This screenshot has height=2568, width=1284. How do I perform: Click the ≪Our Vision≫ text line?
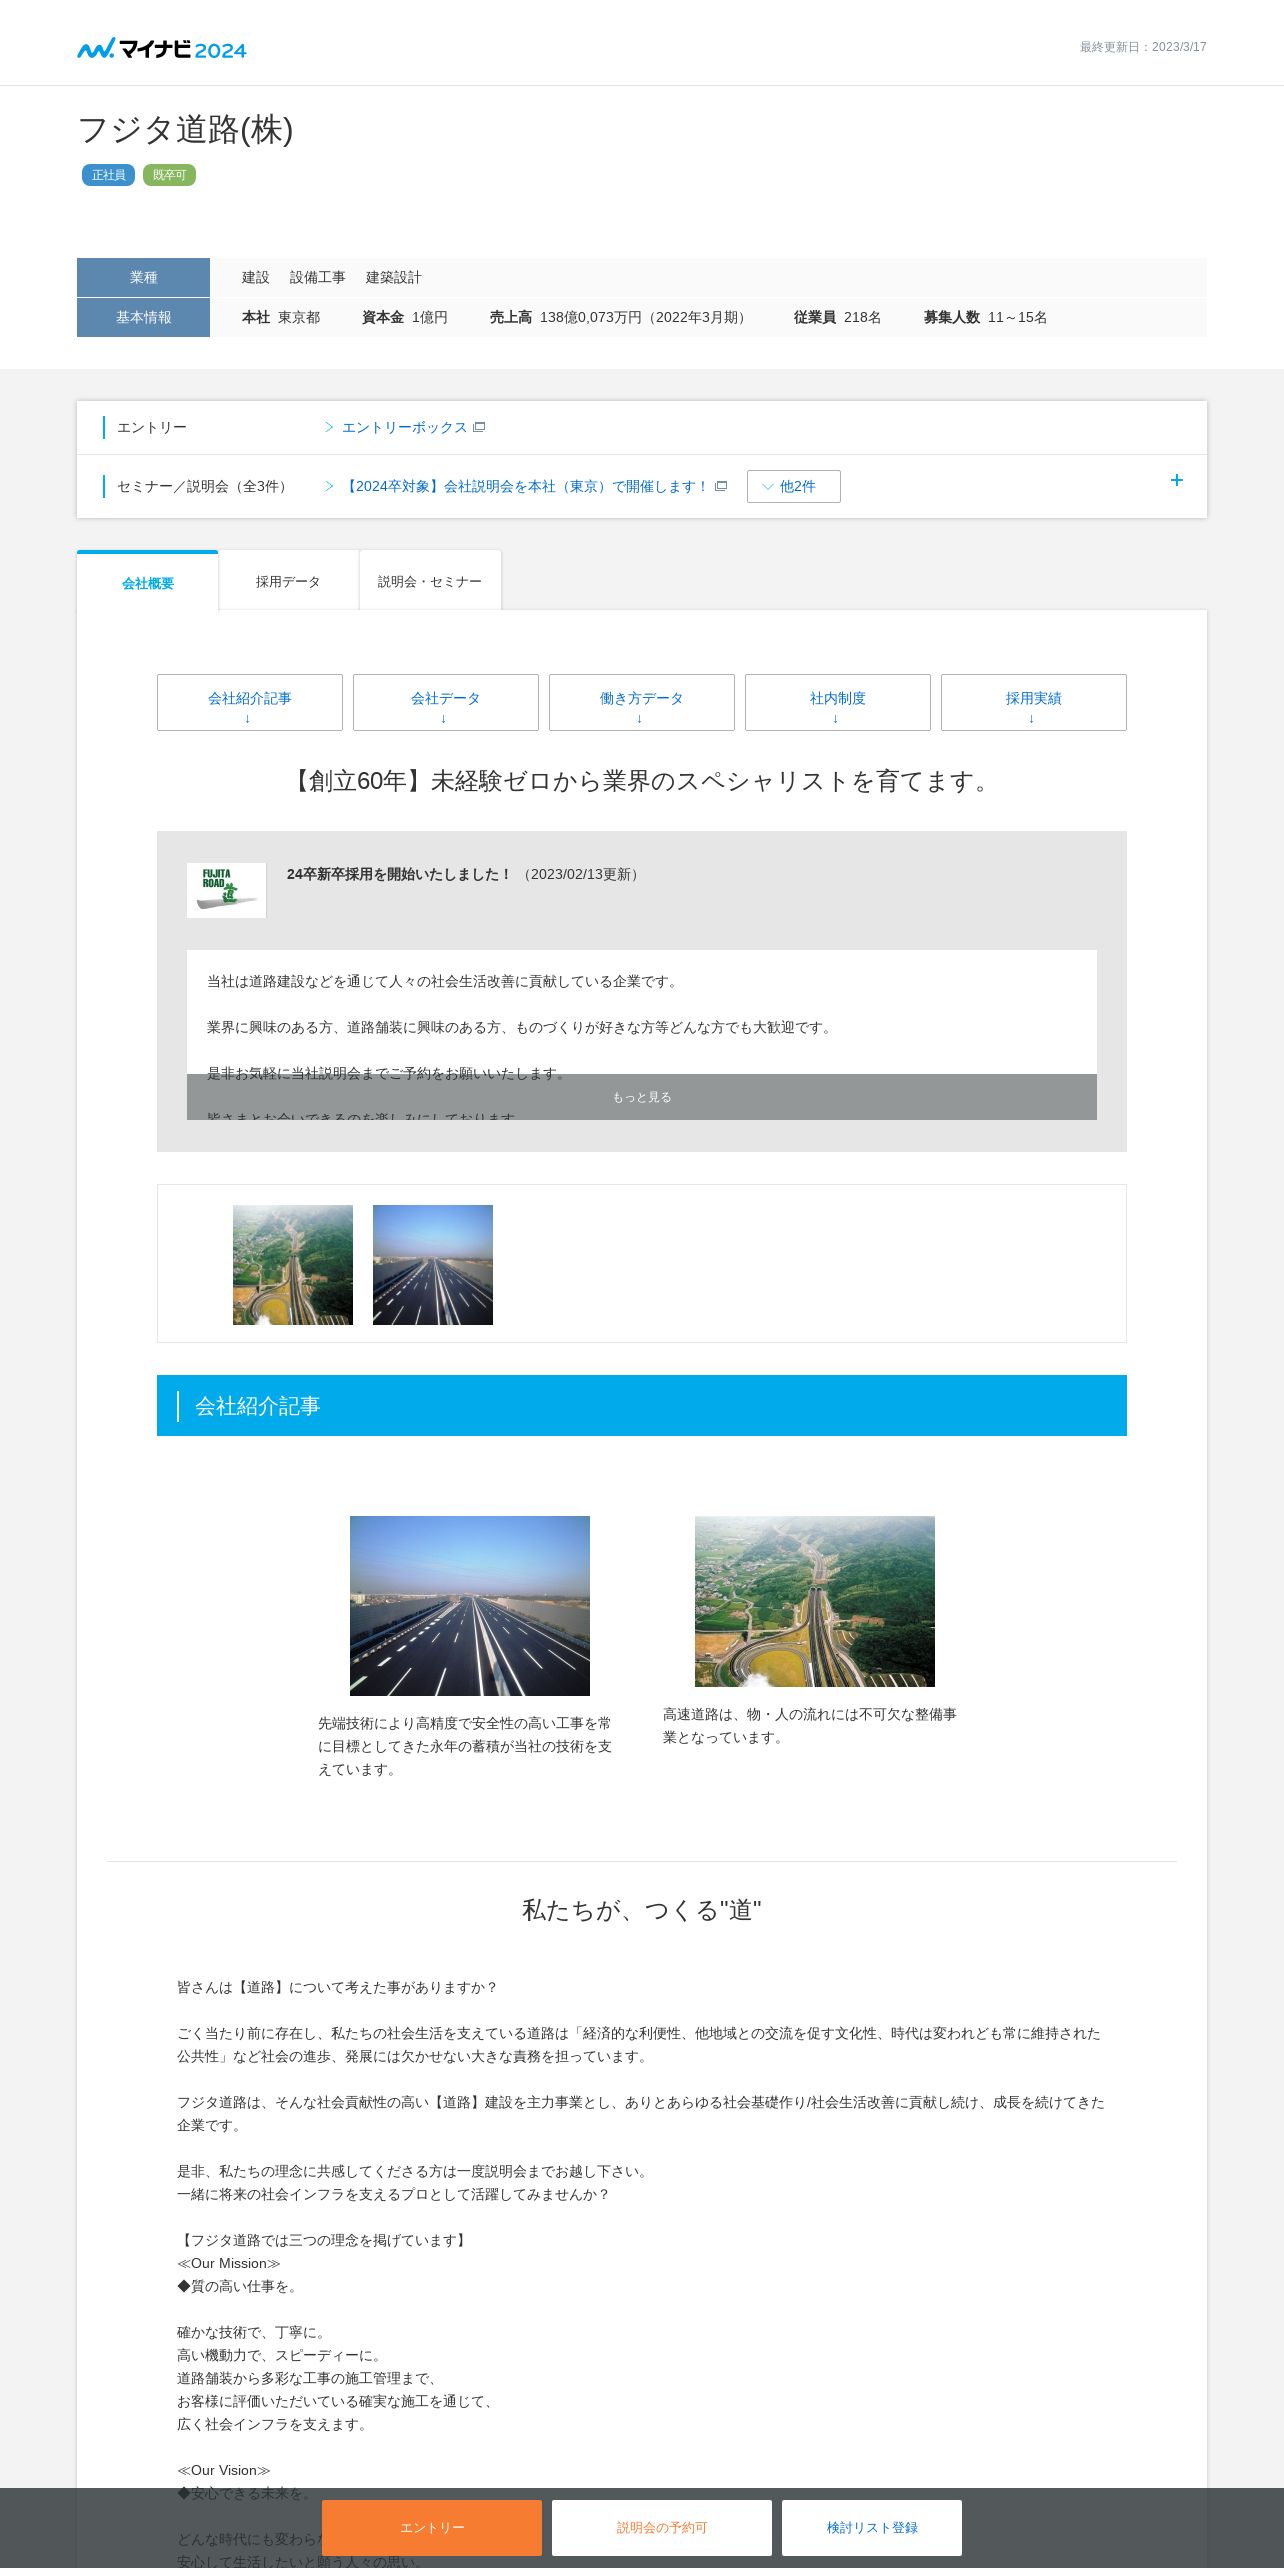[x=224, y=2470]
